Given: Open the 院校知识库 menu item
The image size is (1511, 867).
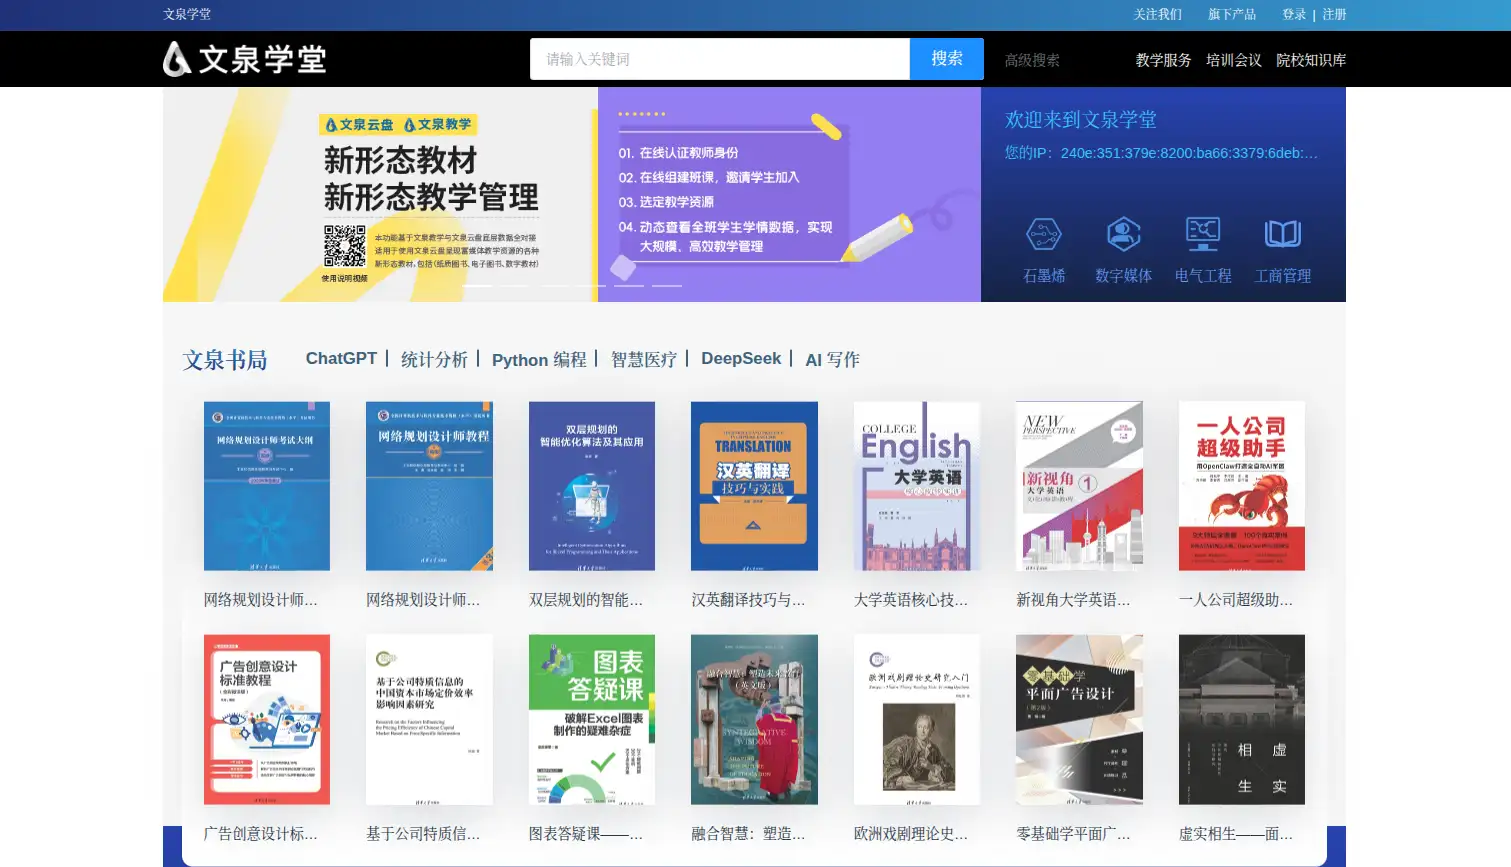Looking at the screenshot, I should (x=1311, y=60).
